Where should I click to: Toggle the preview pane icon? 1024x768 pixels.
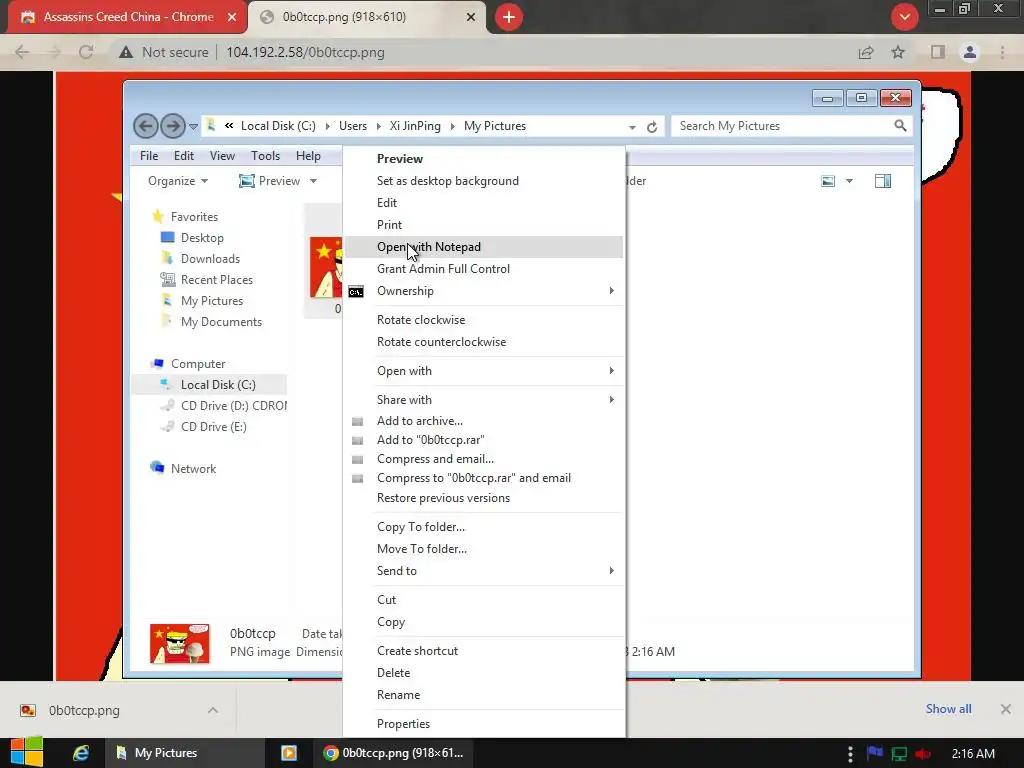pyautogui.click(x=883, y=181)
